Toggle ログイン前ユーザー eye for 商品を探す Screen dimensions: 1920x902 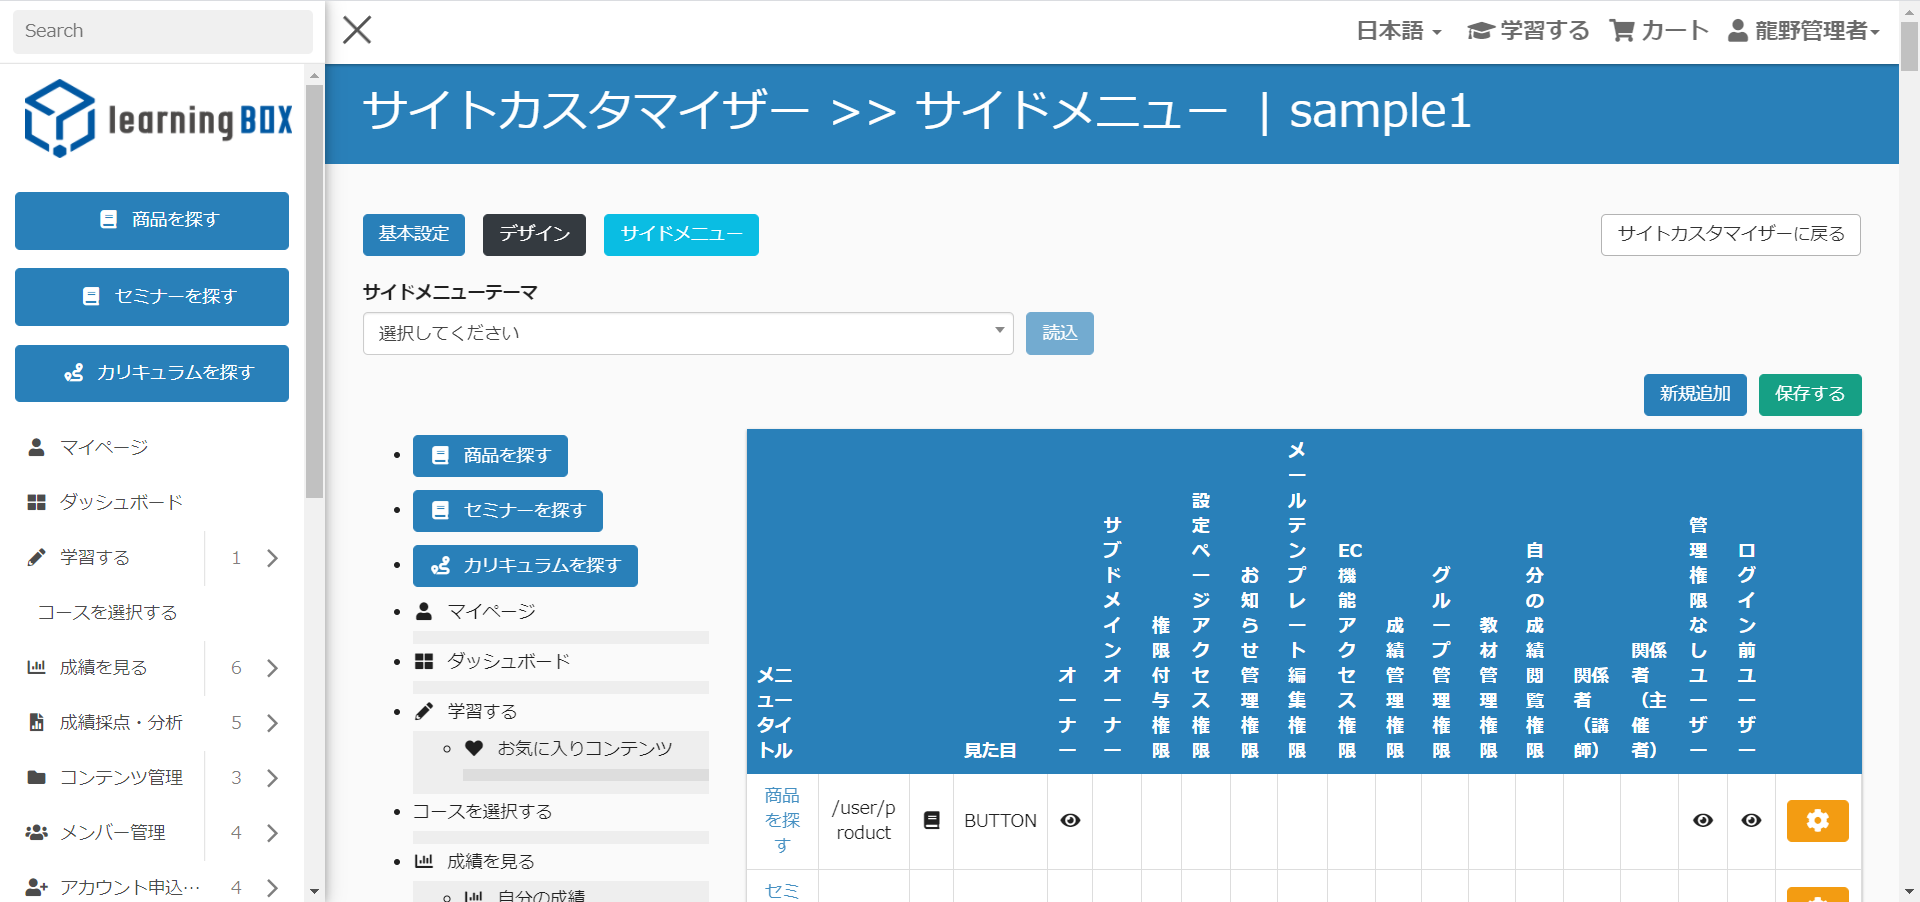pyautogui.click(x=1750, y=821)
